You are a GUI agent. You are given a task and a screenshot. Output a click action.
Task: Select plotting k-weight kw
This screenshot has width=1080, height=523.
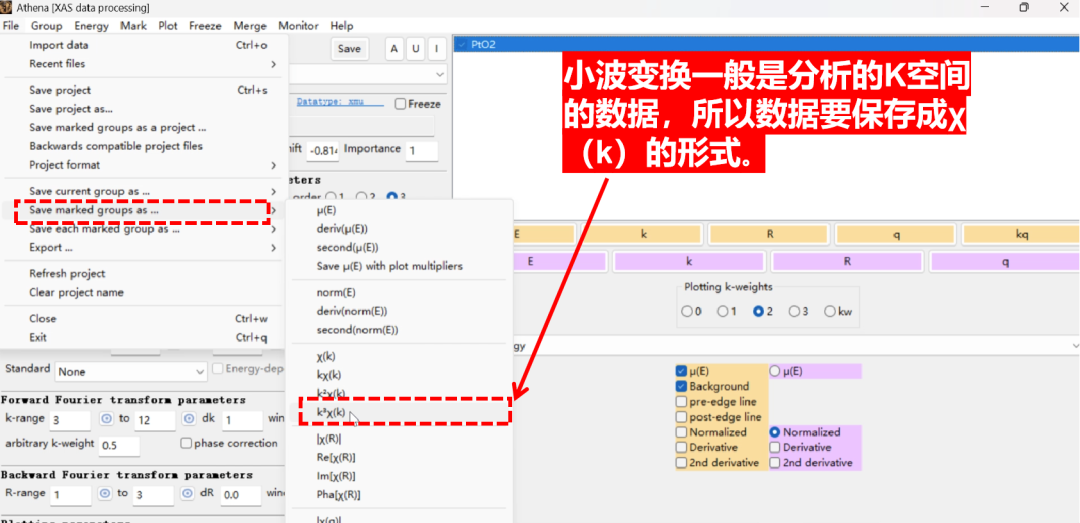[830, 311]
